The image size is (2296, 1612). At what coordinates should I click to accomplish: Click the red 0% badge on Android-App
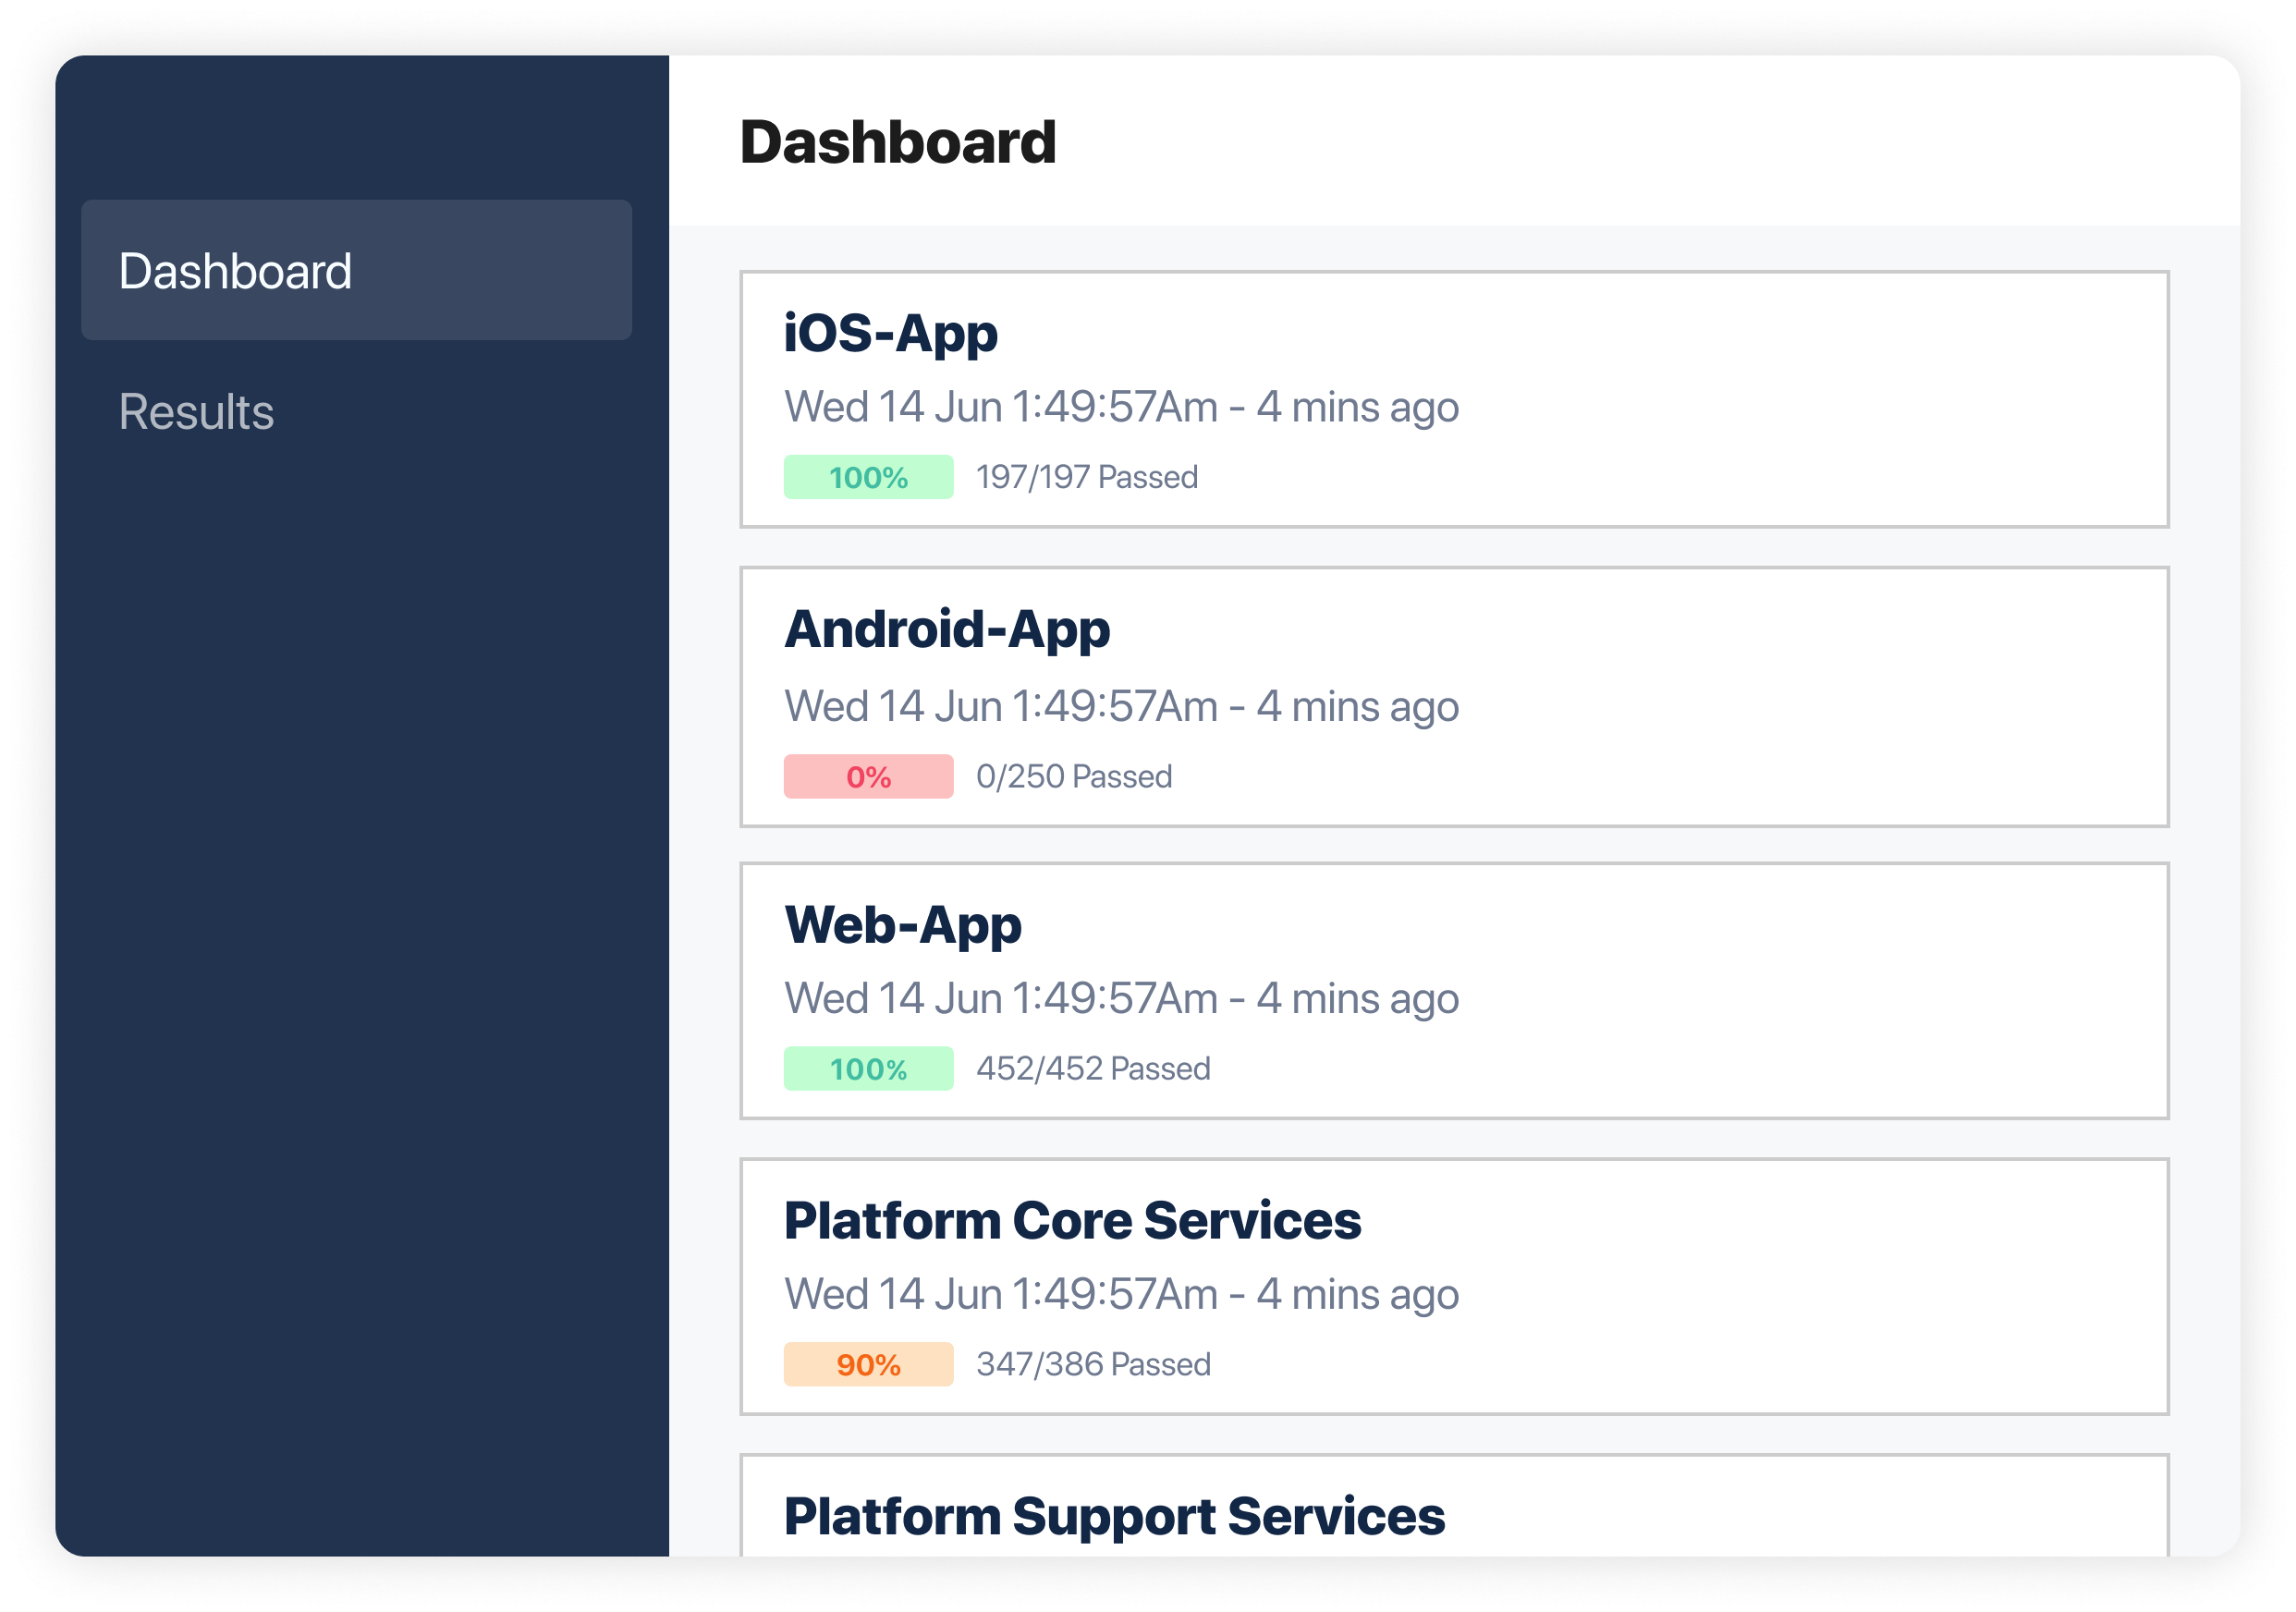[x=868, y=776]
